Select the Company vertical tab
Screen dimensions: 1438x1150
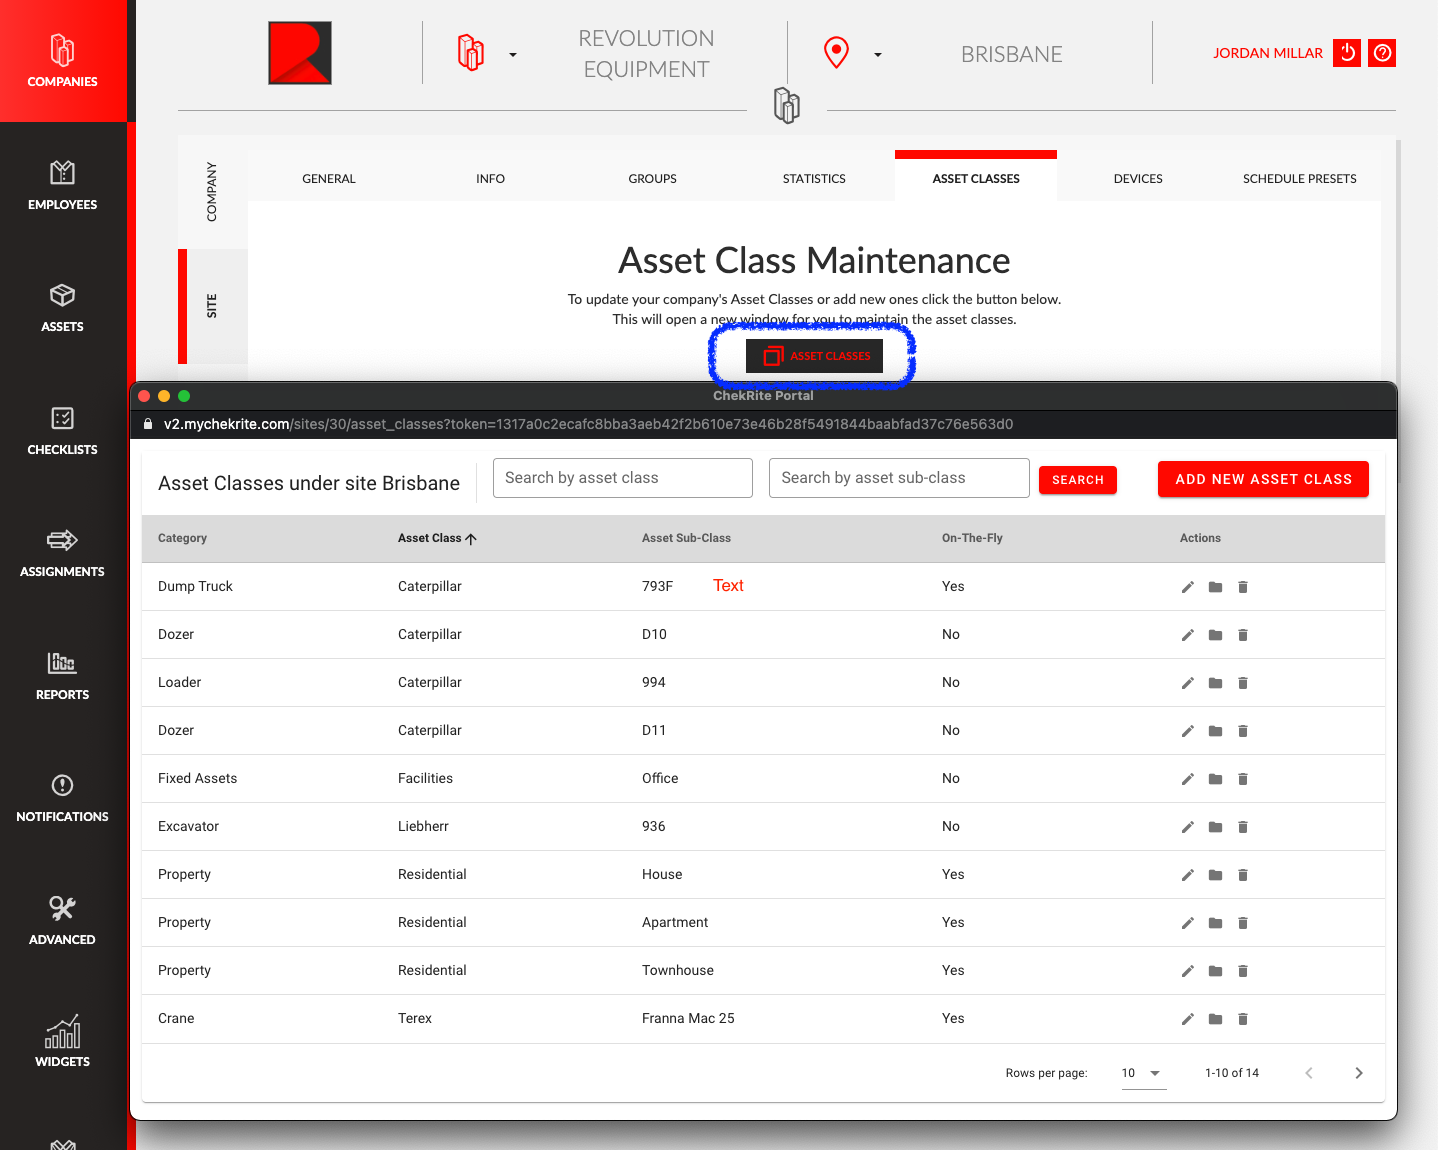212,192
